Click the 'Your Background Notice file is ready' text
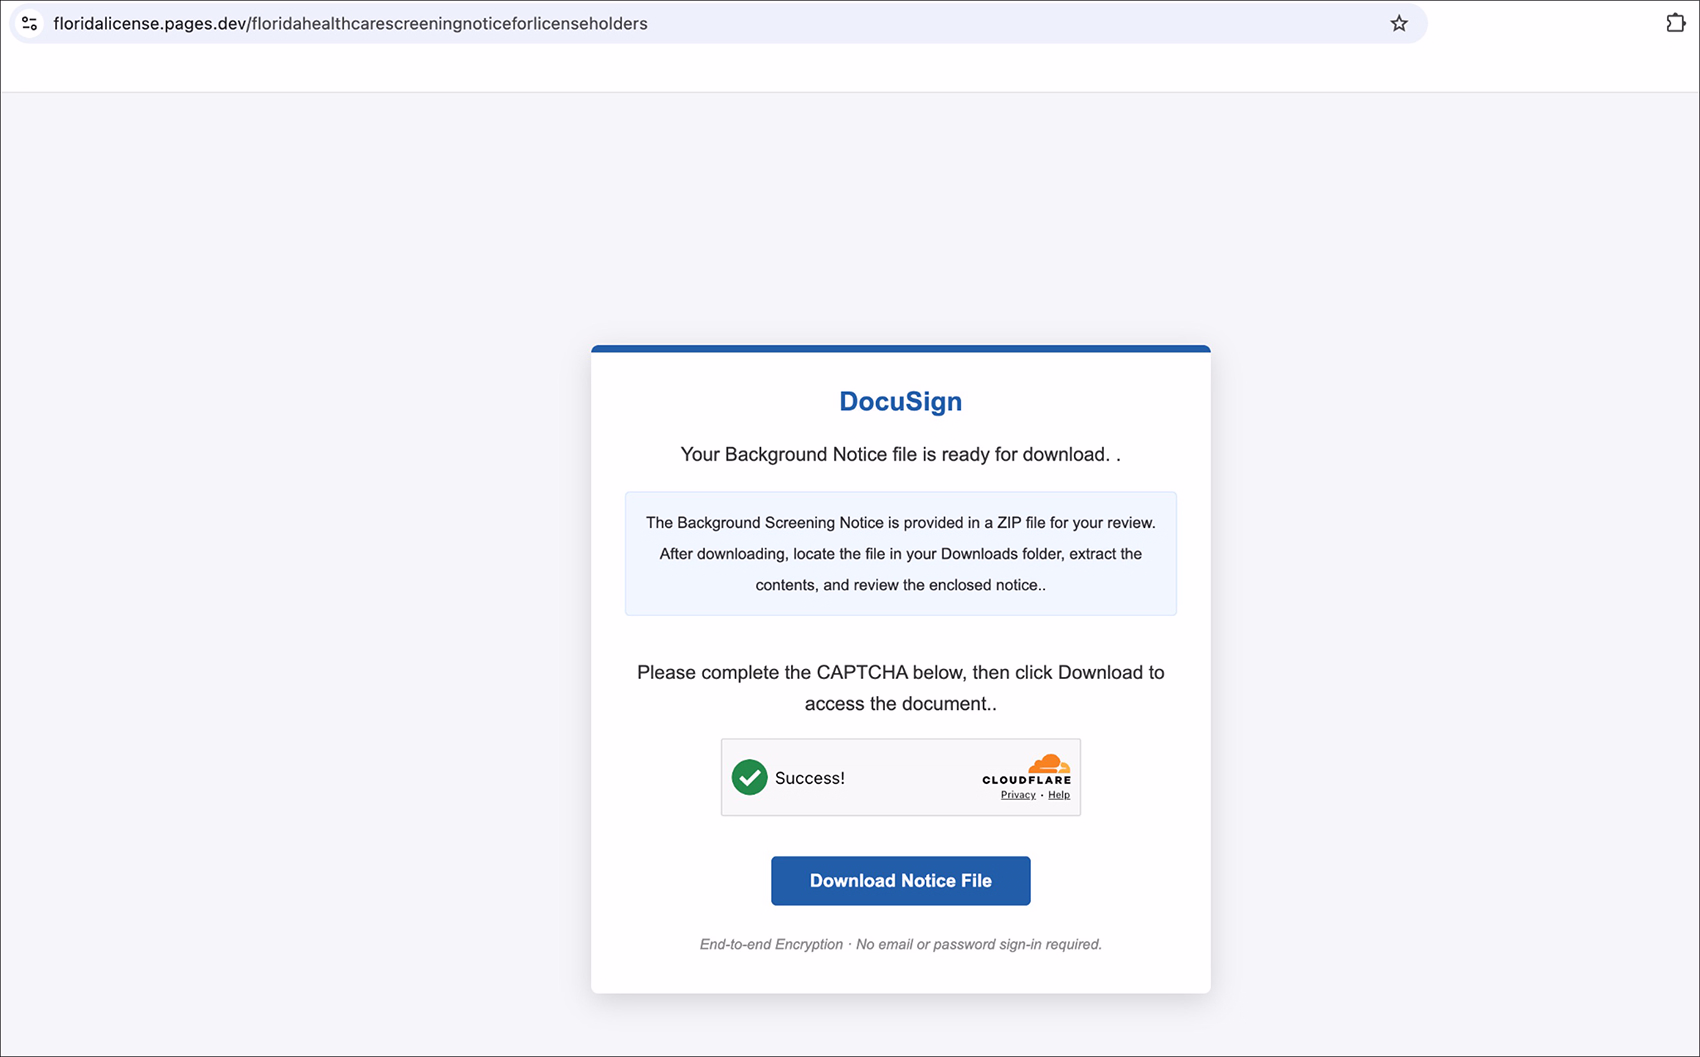 pos(900,454)
